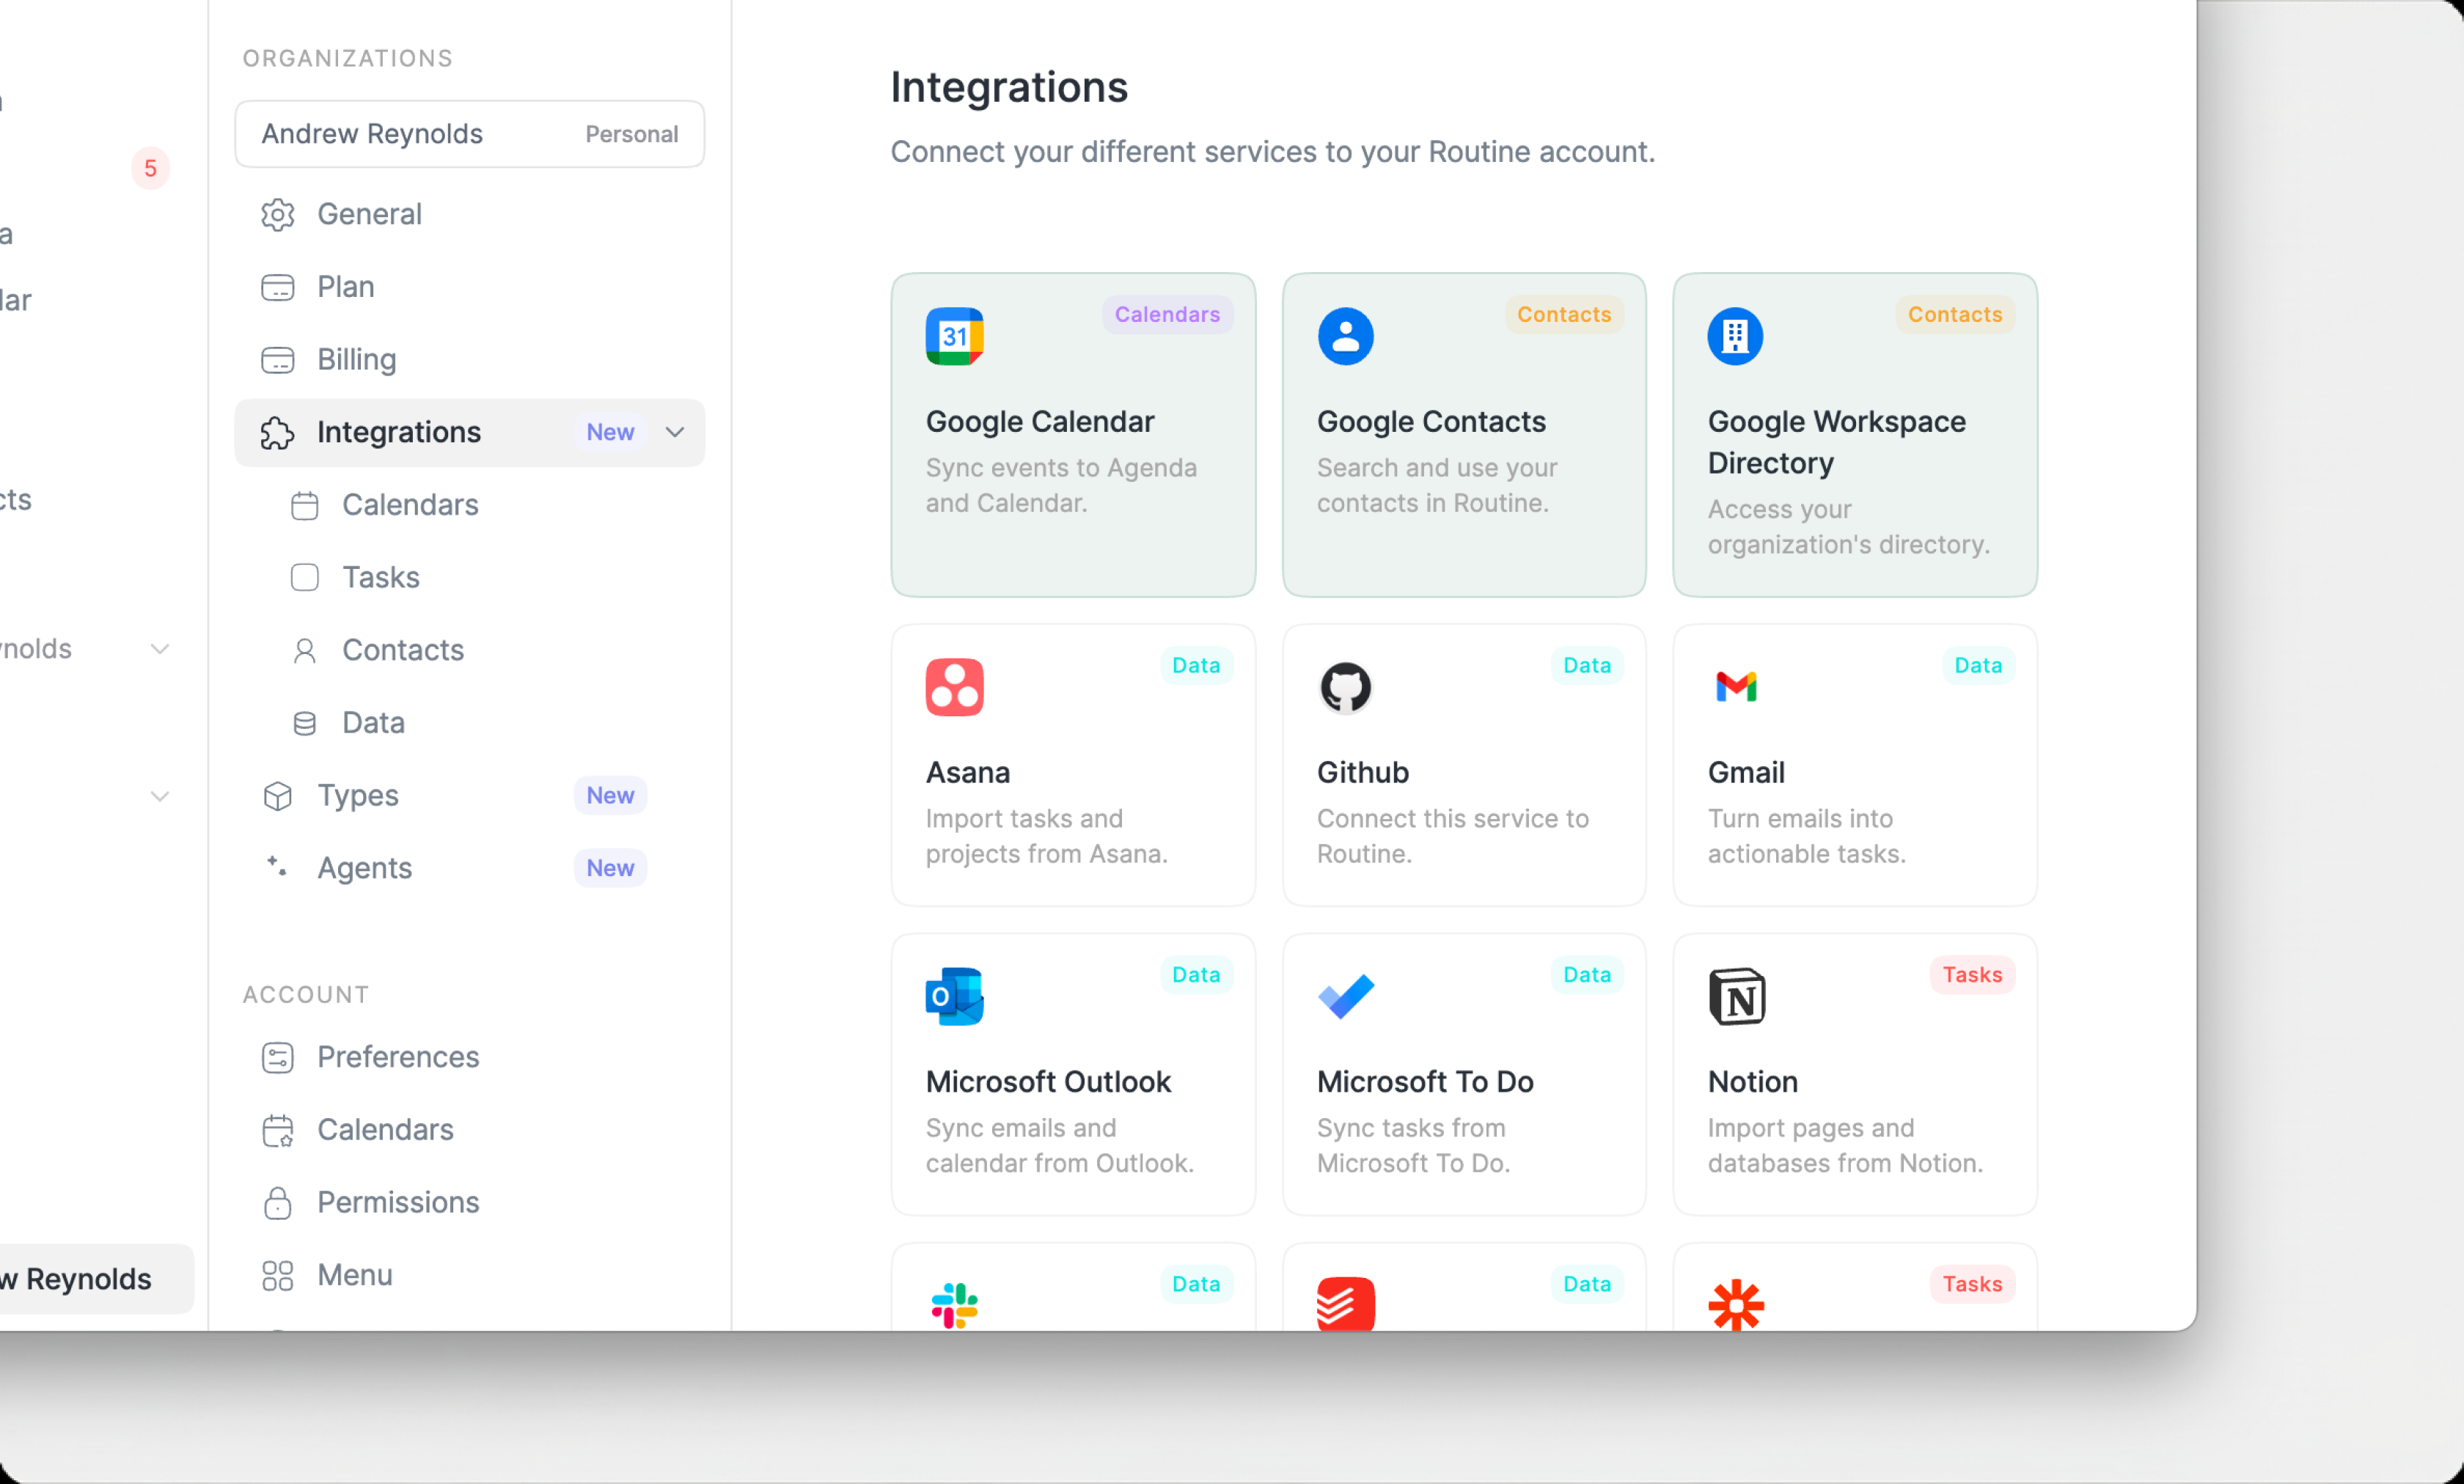Click the Calendars tag on Google Calendar
Image resolution: width=2464 pixels, height=1484 pixels.
[x=1167, y=315]
